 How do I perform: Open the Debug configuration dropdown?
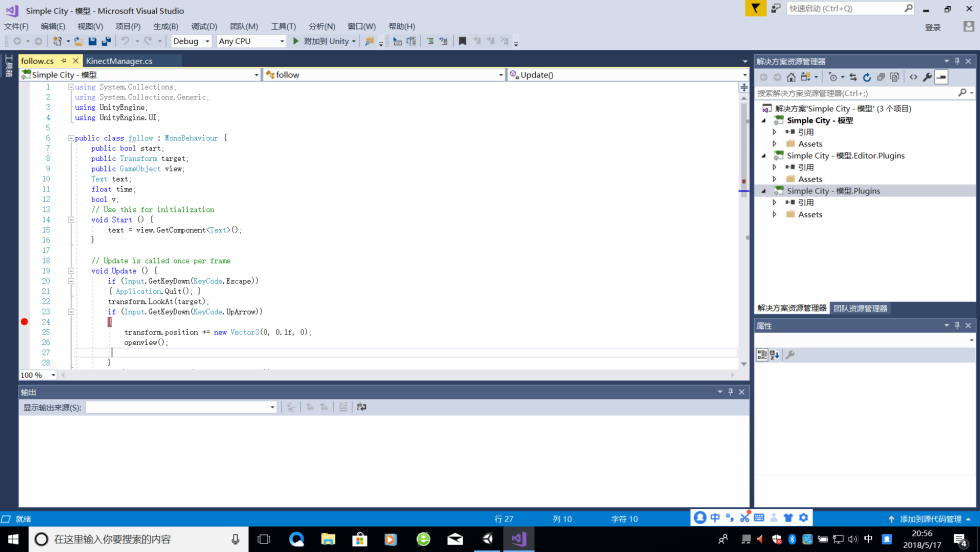click(191, 41)
